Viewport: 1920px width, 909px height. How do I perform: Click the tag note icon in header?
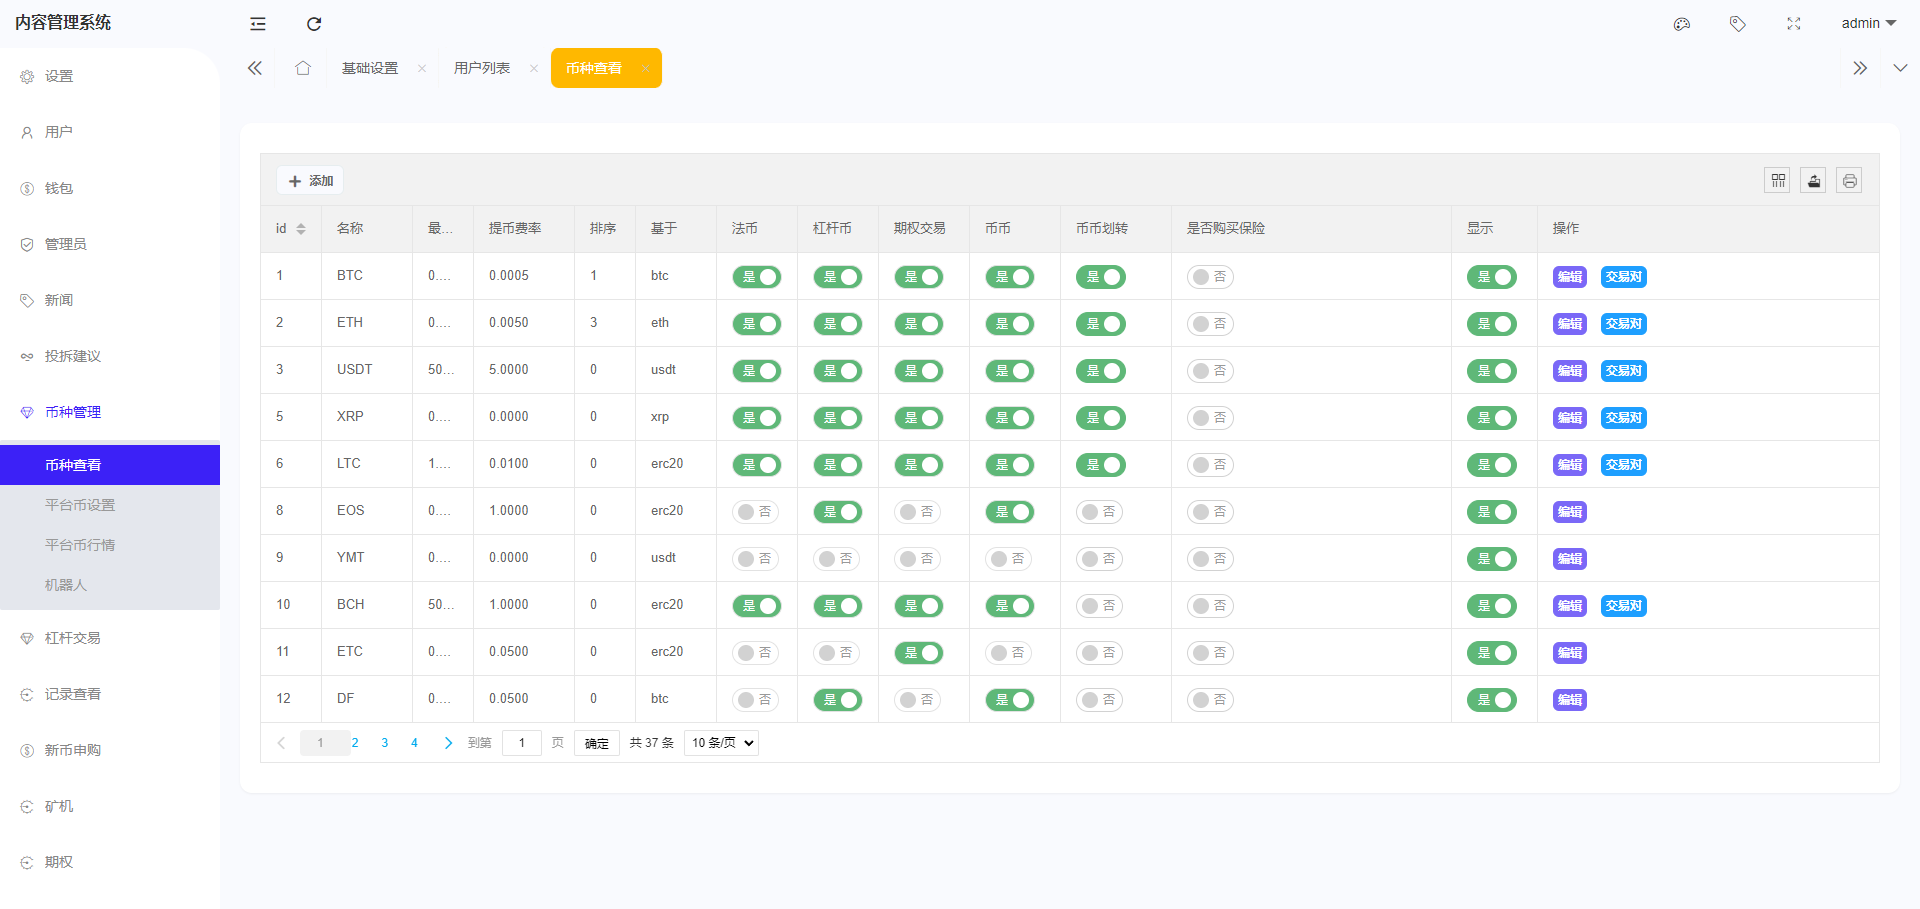tap(1738, 24)
